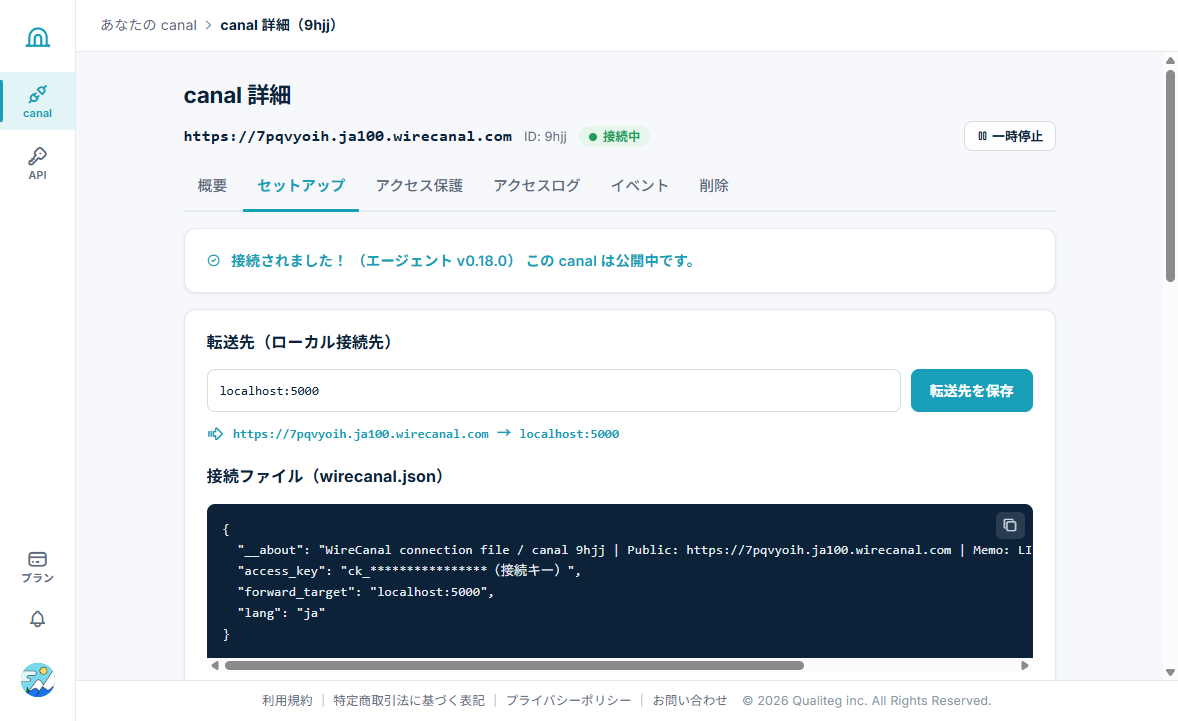Click the localhost:5000 mapping destination text
Image resolution: width=1178 pixels, height=721 pixels.
click(x=569, y=434)
